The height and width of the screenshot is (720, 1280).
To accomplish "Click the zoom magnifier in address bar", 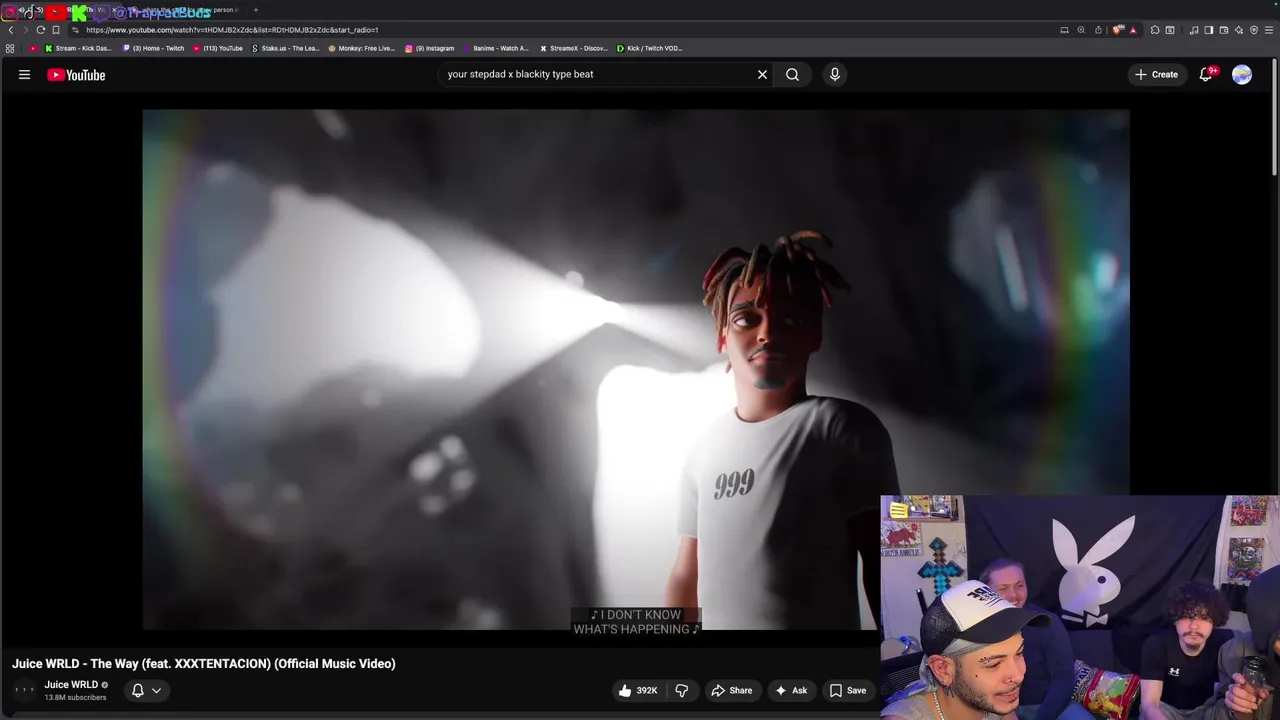I will [1081, 30].
